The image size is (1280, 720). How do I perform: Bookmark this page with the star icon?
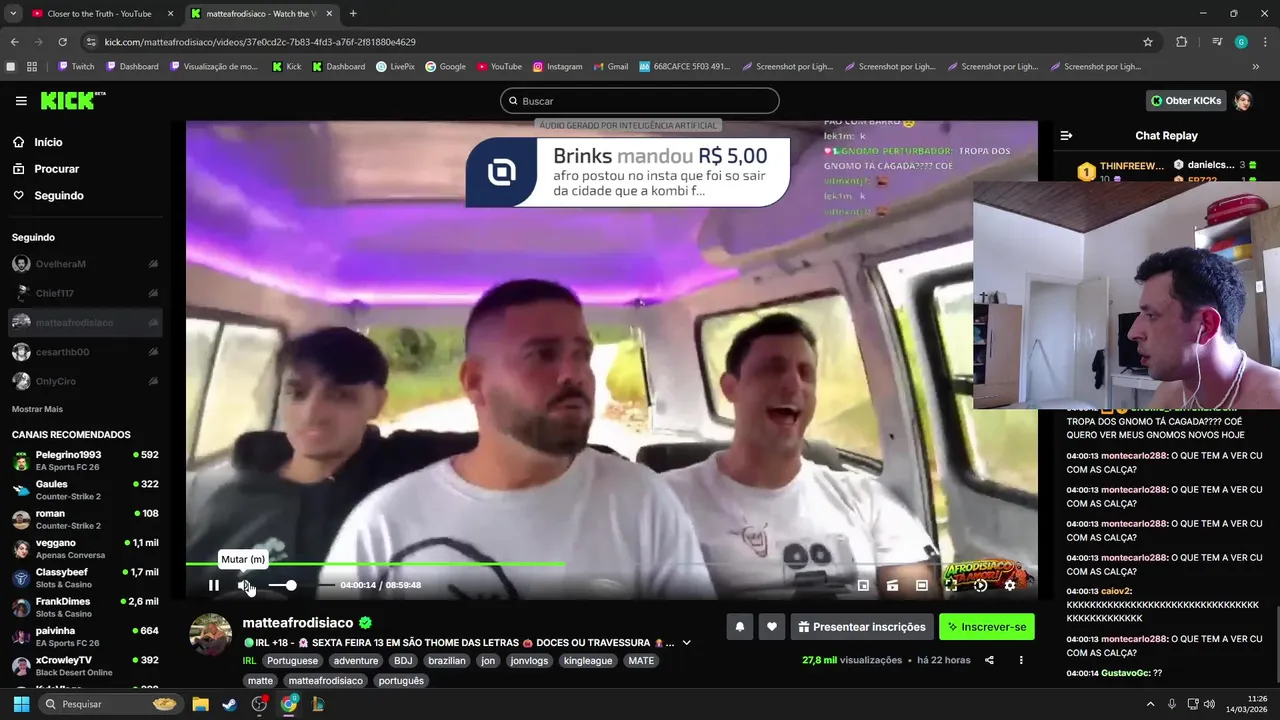1148,42
